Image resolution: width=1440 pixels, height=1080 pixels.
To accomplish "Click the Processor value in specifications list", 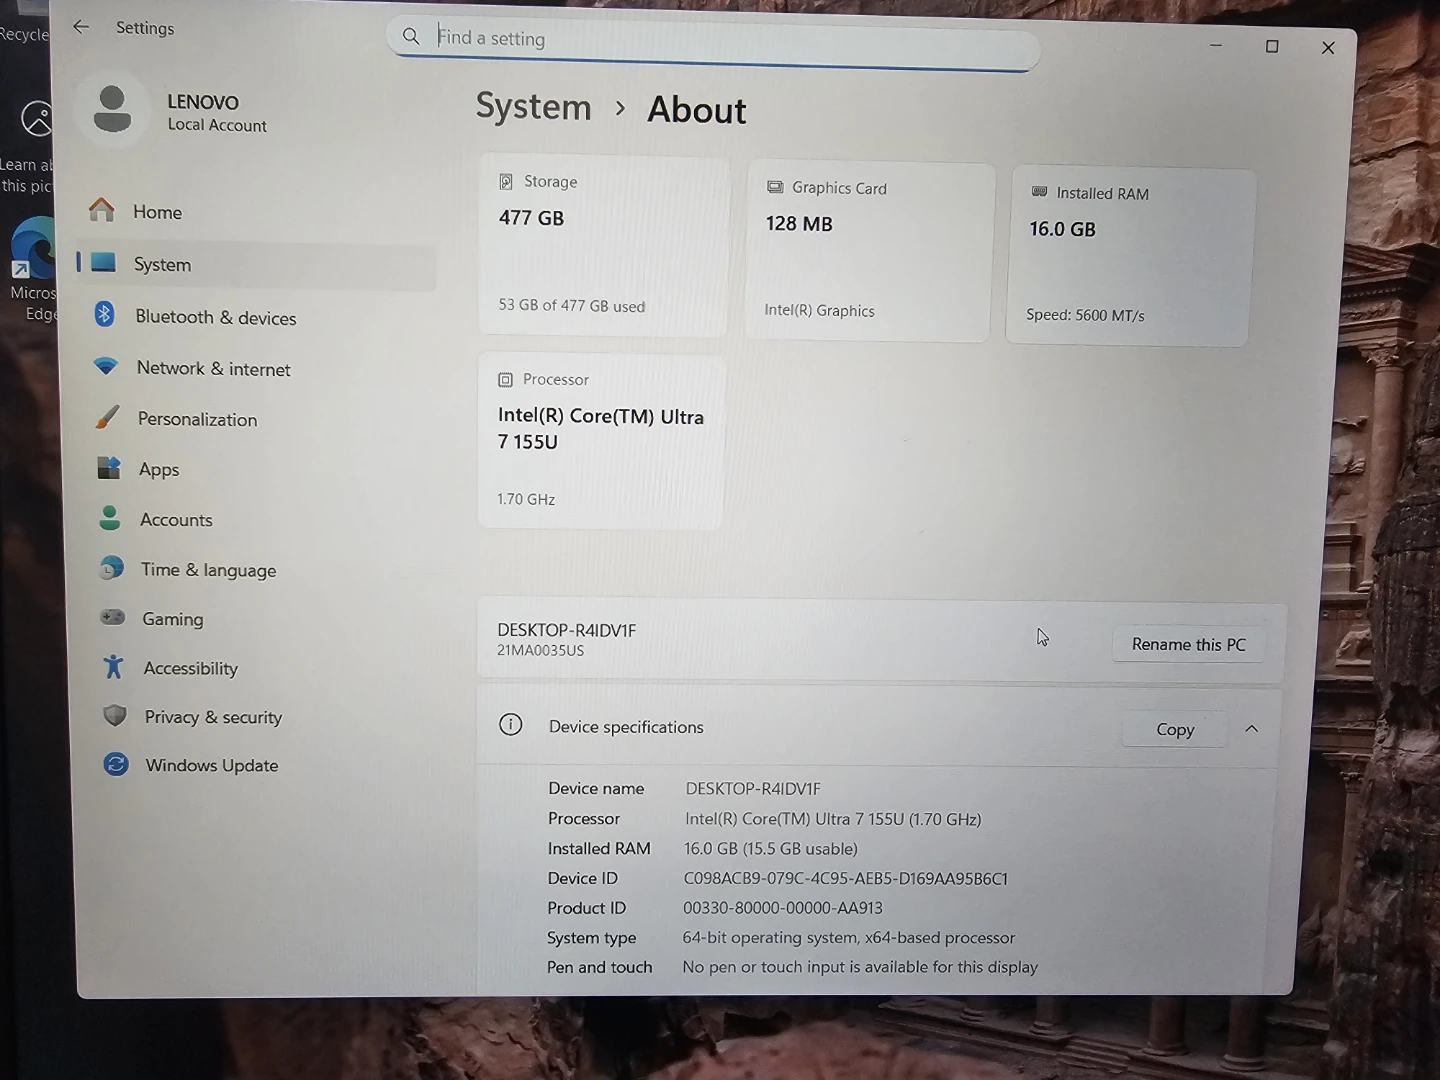I will [x=833, y=819].
